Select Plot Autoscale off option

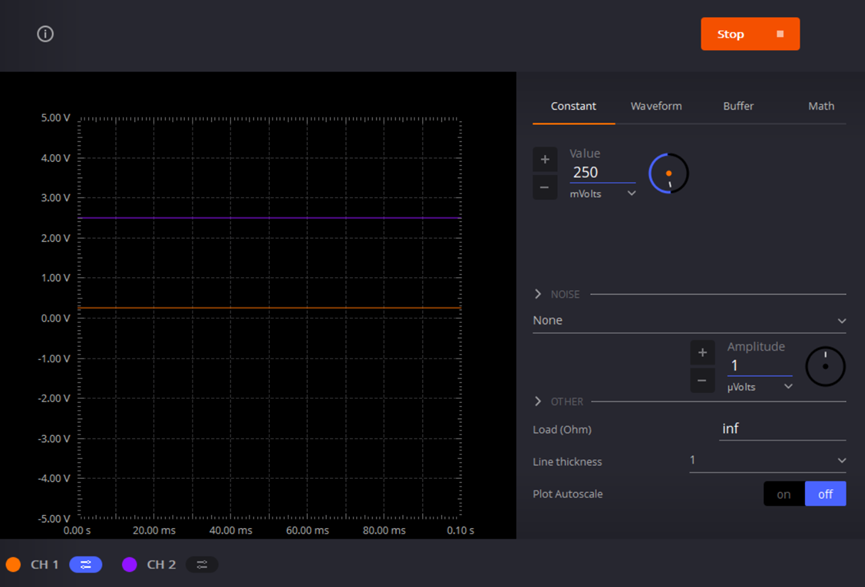[825, 494]
